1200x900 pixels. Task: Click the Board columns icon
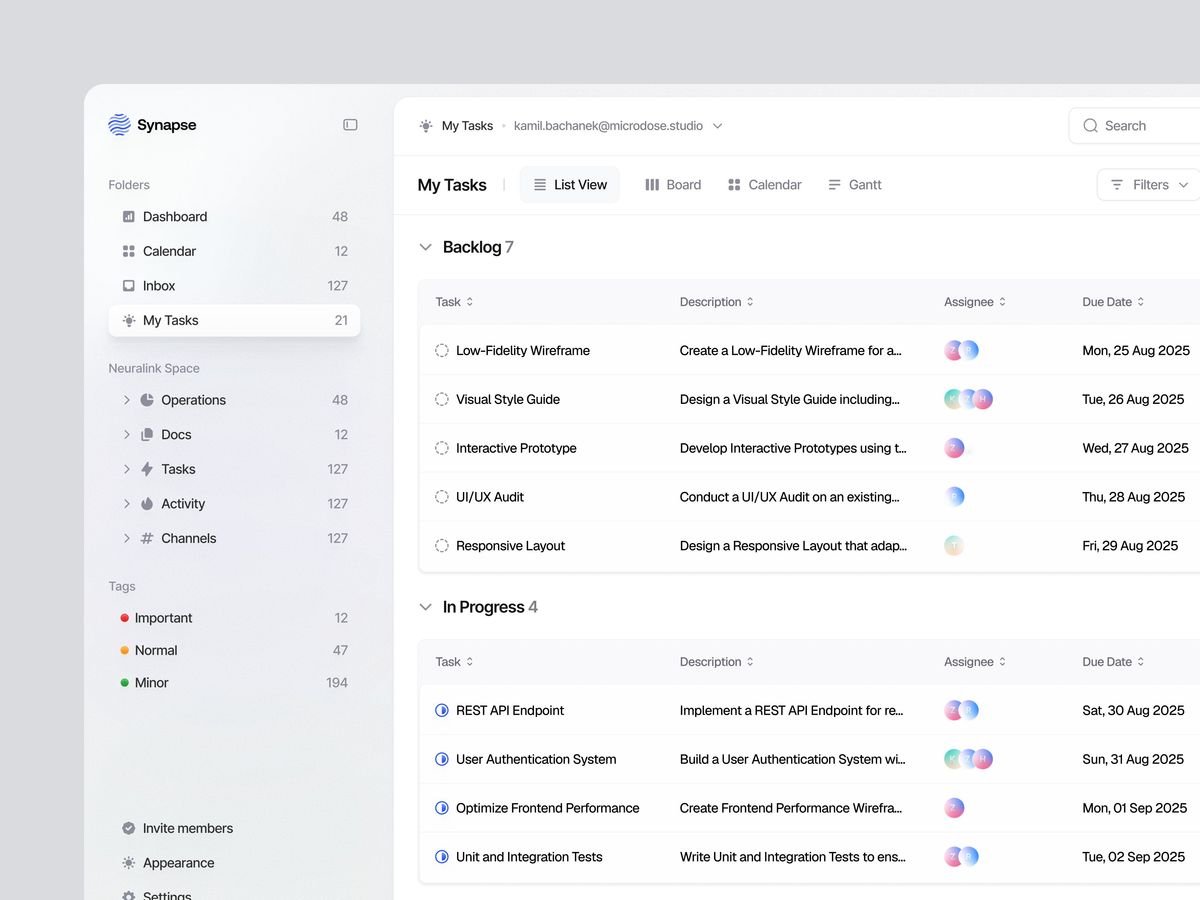point(652,185)
